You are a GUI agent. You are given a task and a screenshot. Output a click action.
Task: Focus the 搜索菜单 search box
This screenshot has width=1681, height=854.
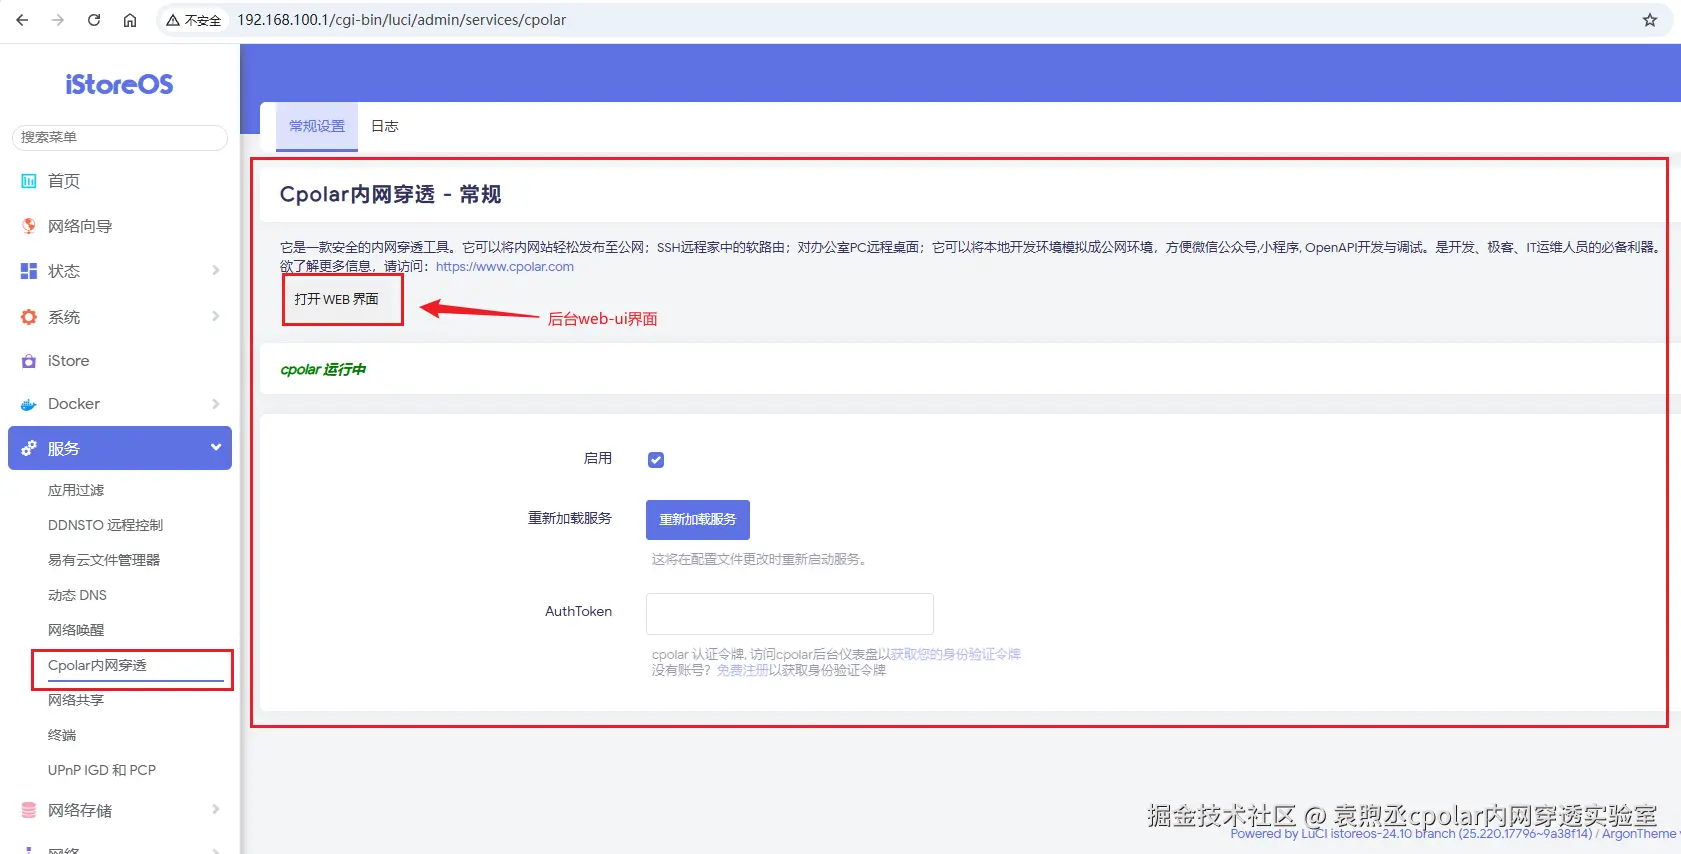pos(120,137)
